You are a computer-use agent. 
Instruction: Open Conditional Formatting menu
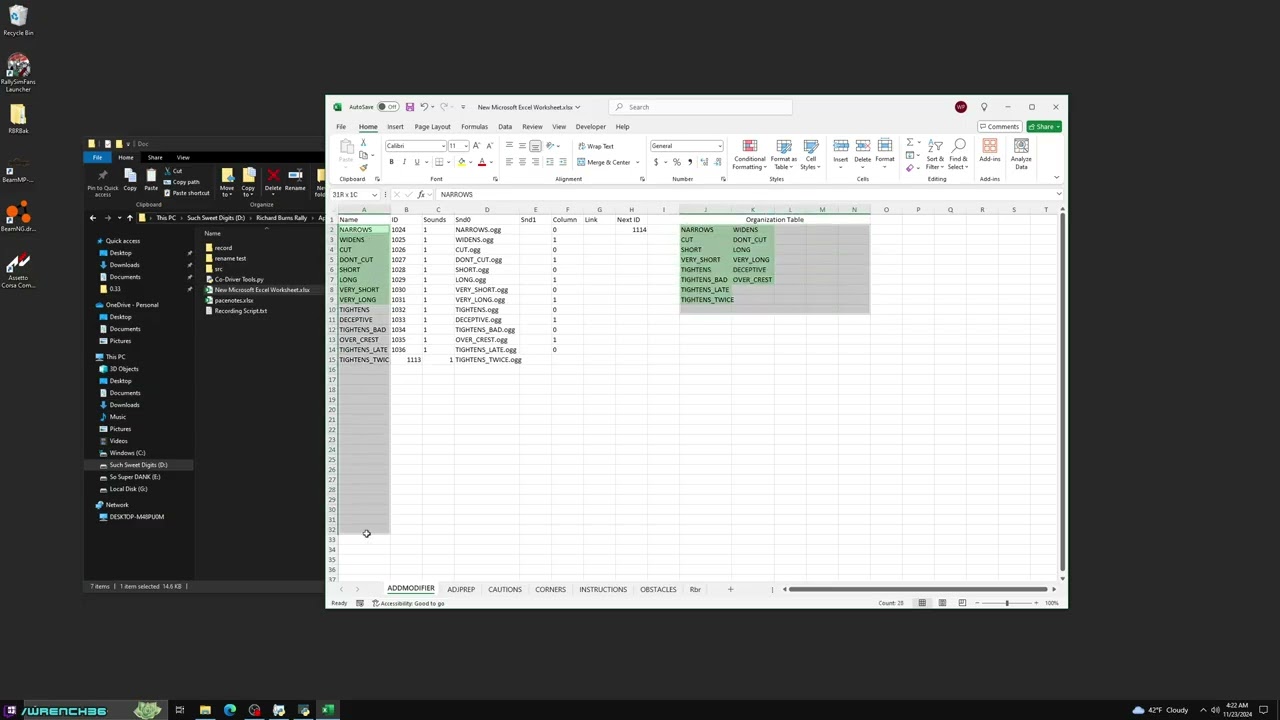click(750, 154)
